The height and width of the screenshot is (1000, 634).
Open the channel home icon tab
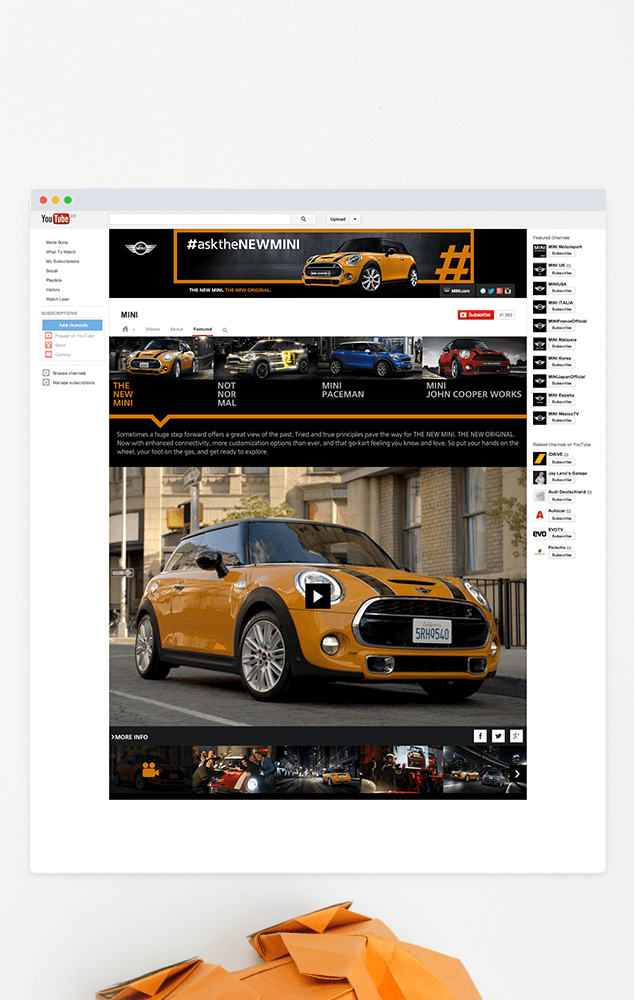click(x=125, y=329)
